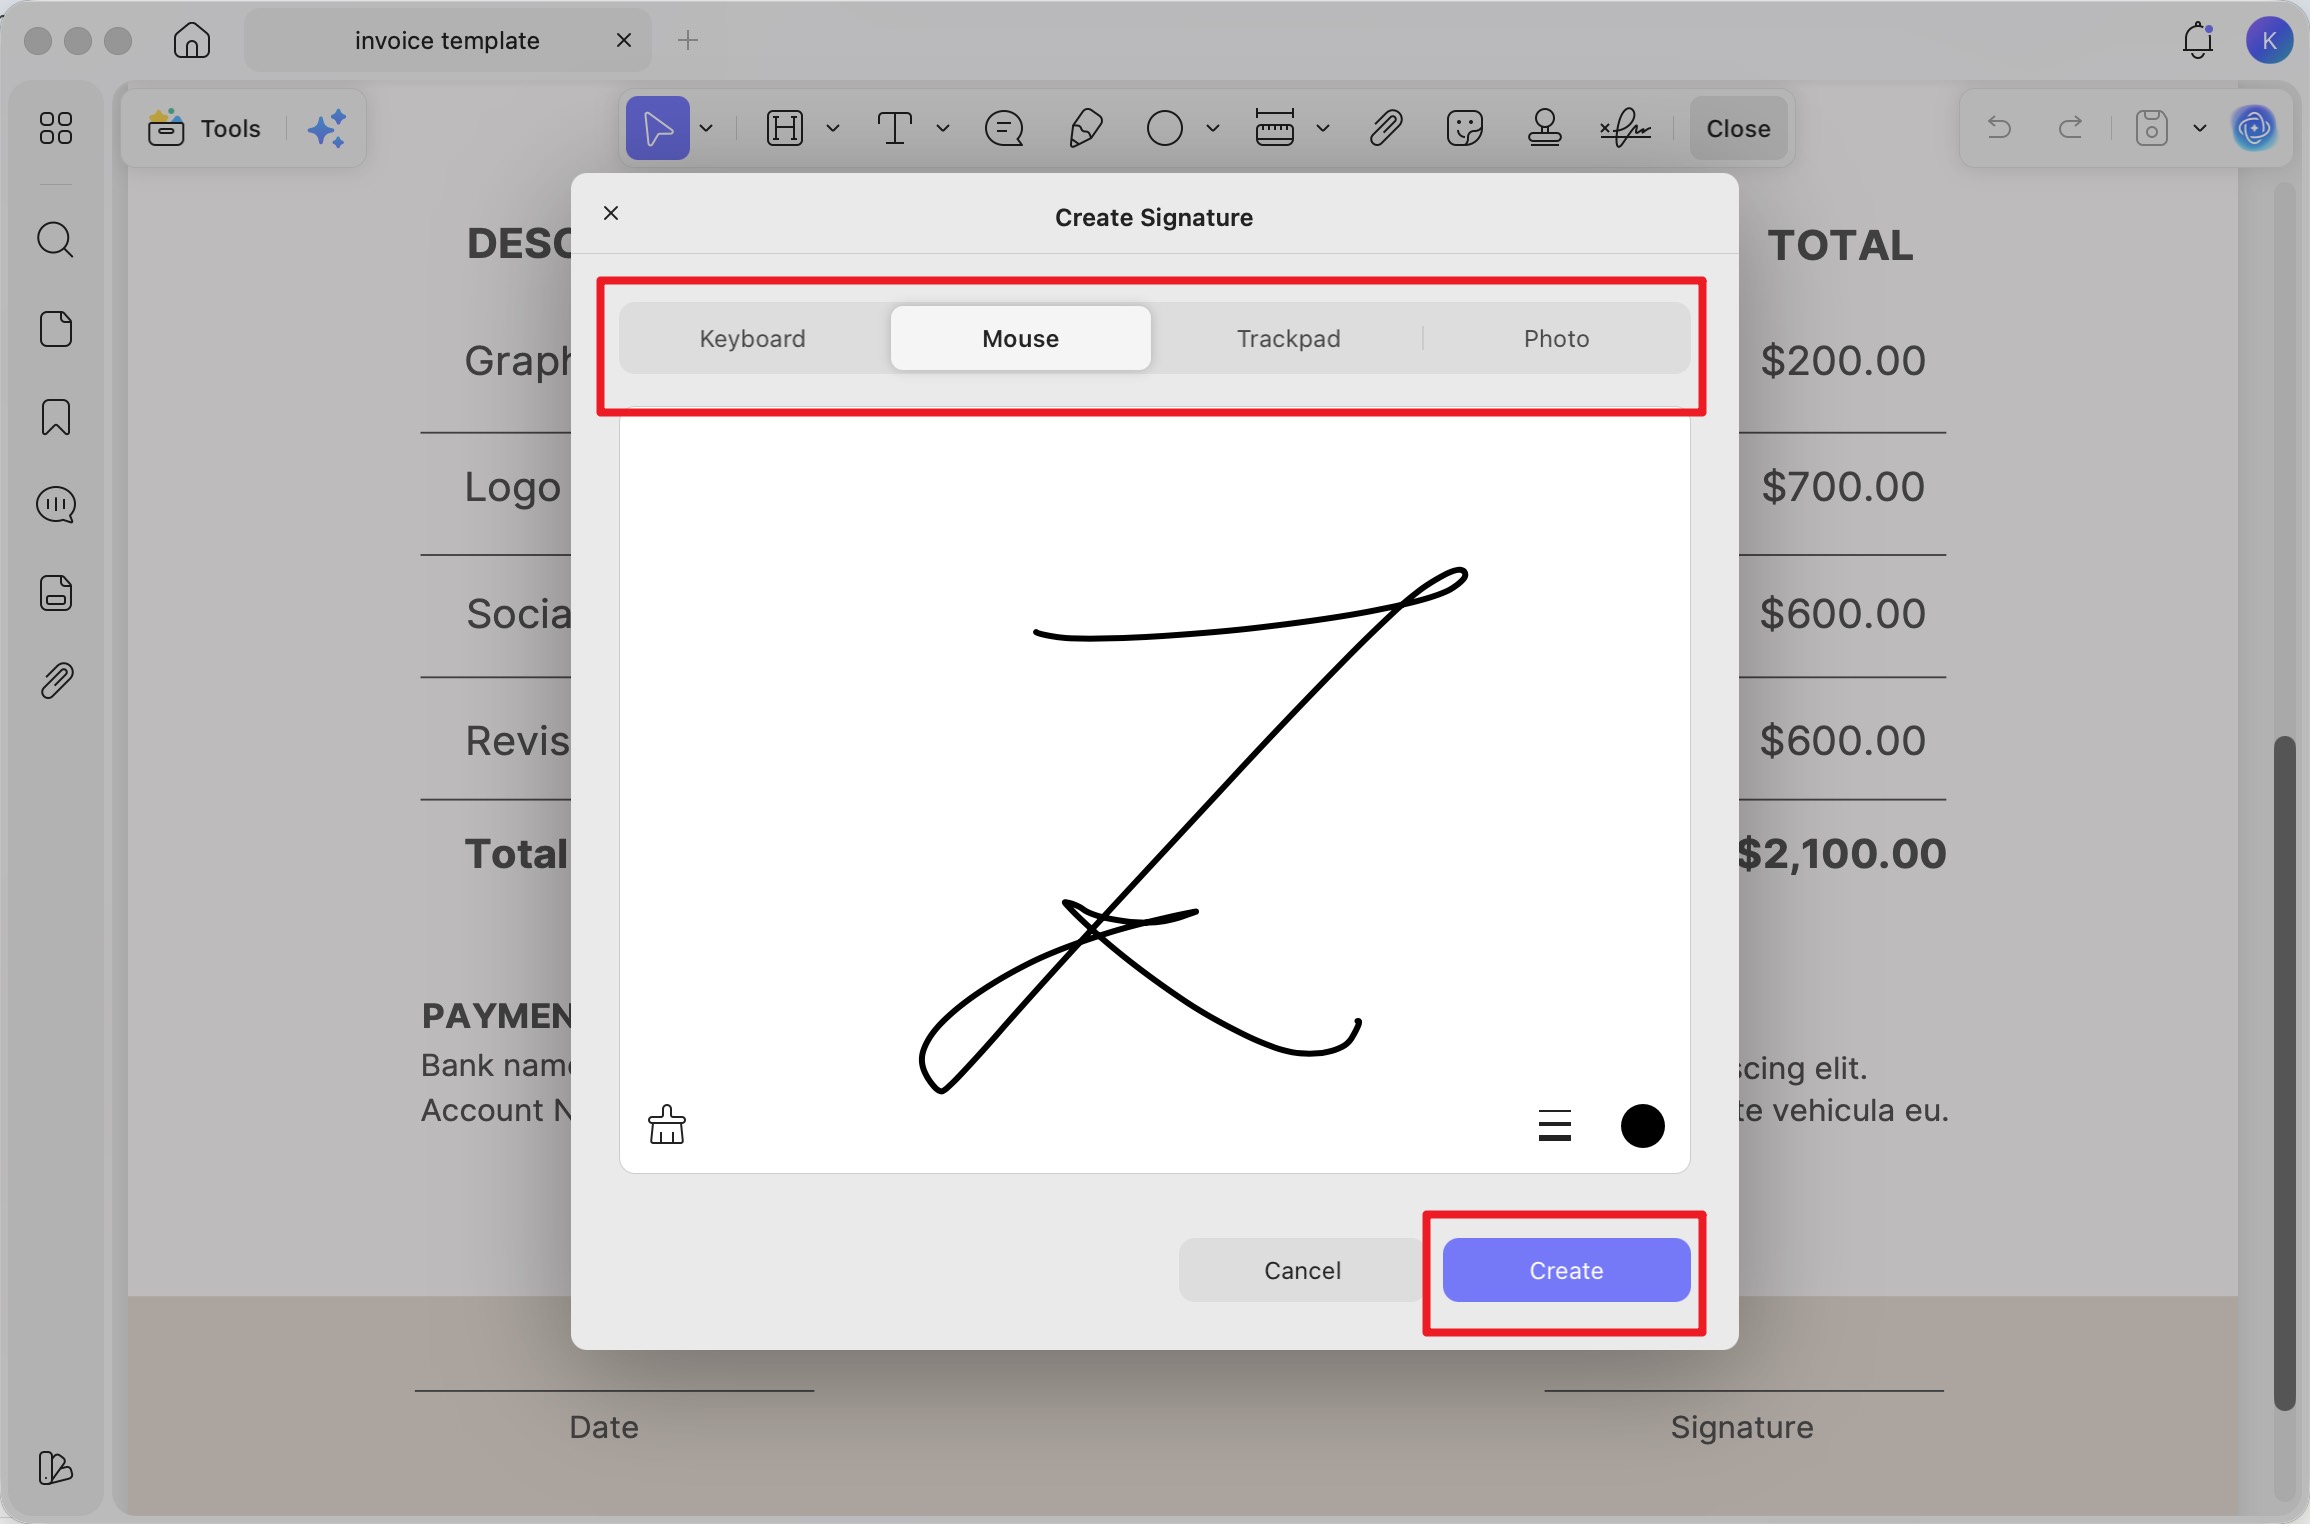Viewport: 2310px width, 1524px height.
Task: Switch to the Trackpad signature tab
Action: click(1288, 338)
